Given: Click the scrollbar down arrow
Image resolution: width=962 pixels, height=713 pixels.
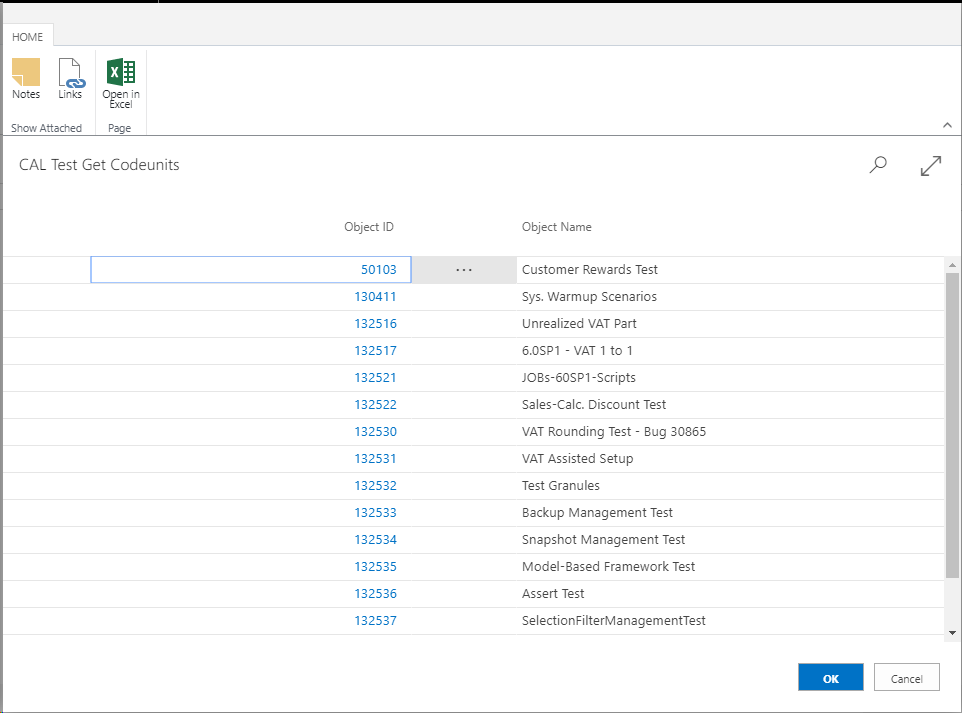Looking at the screenshot, I should (952, 633).
